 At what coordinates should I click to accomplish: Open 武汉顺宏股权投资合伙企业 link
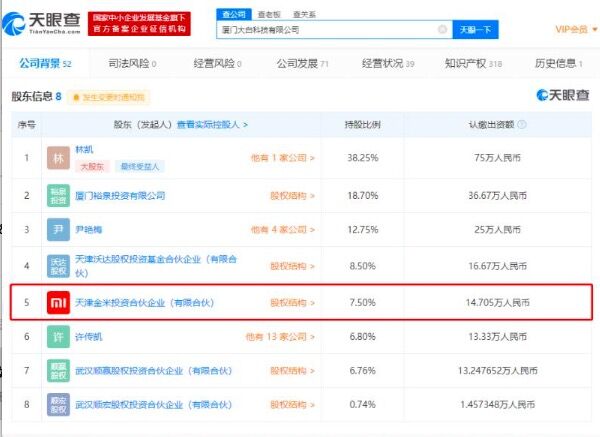pyautogui.click(x=153, y=404)
